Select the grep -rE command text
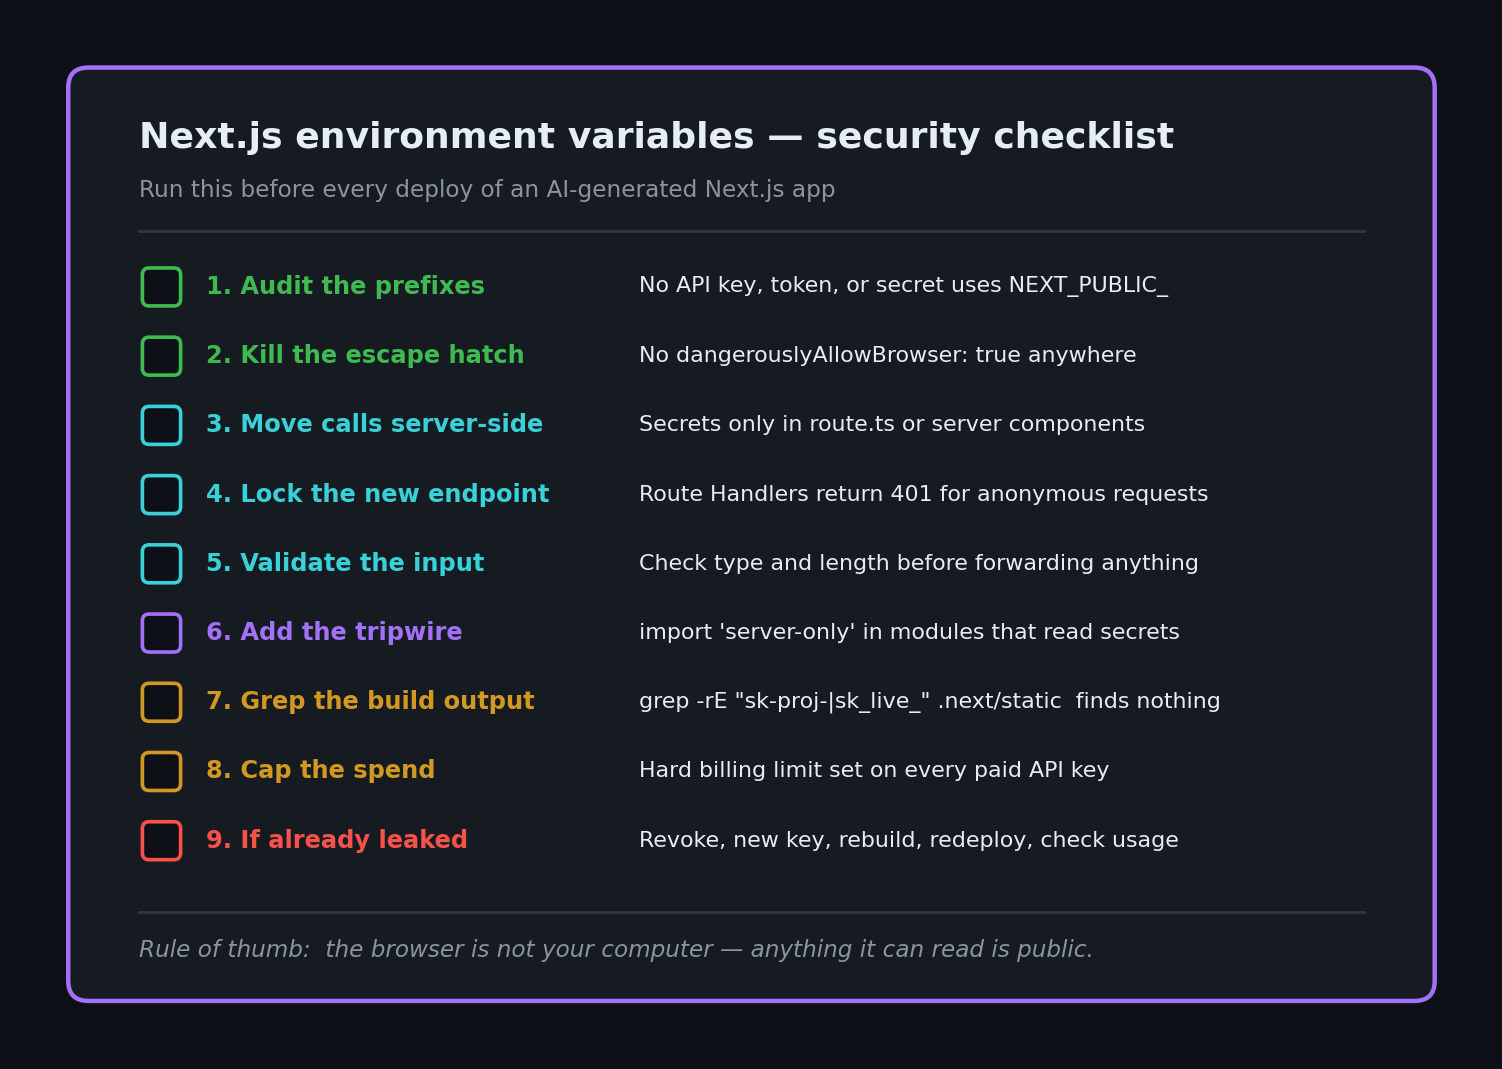 coord(929,702)
